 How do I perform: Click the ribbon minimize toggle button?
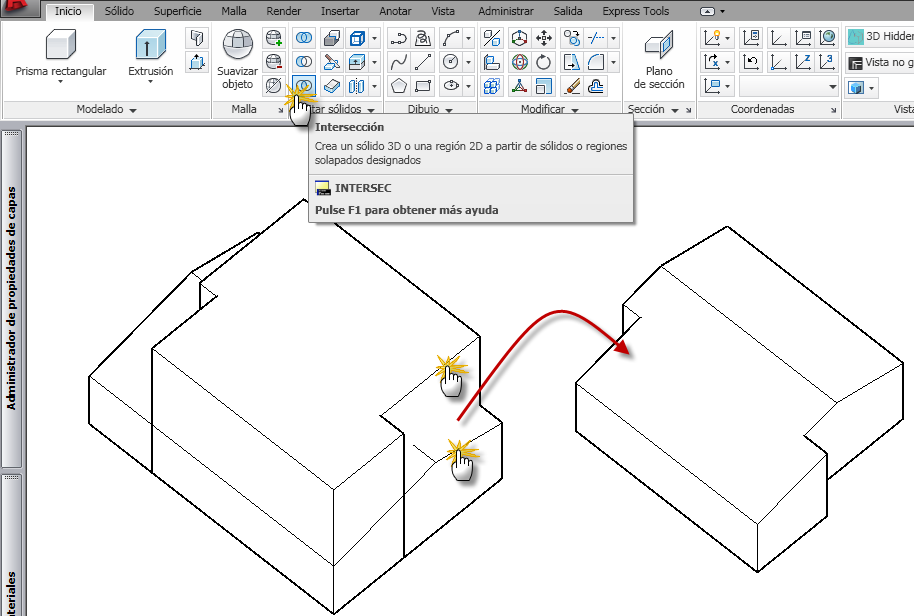(707, 11)
